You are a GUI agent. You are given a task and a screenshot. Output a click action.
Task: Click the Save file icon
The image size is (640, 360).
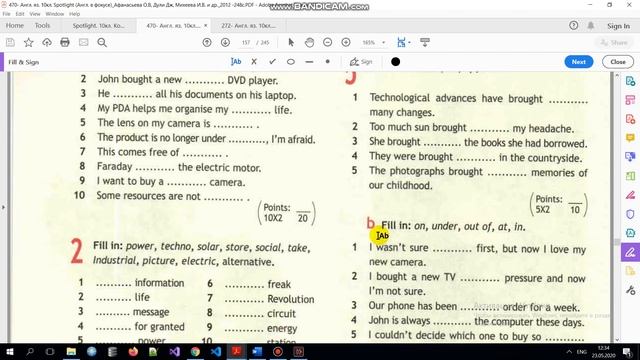[x=10, y=42]
